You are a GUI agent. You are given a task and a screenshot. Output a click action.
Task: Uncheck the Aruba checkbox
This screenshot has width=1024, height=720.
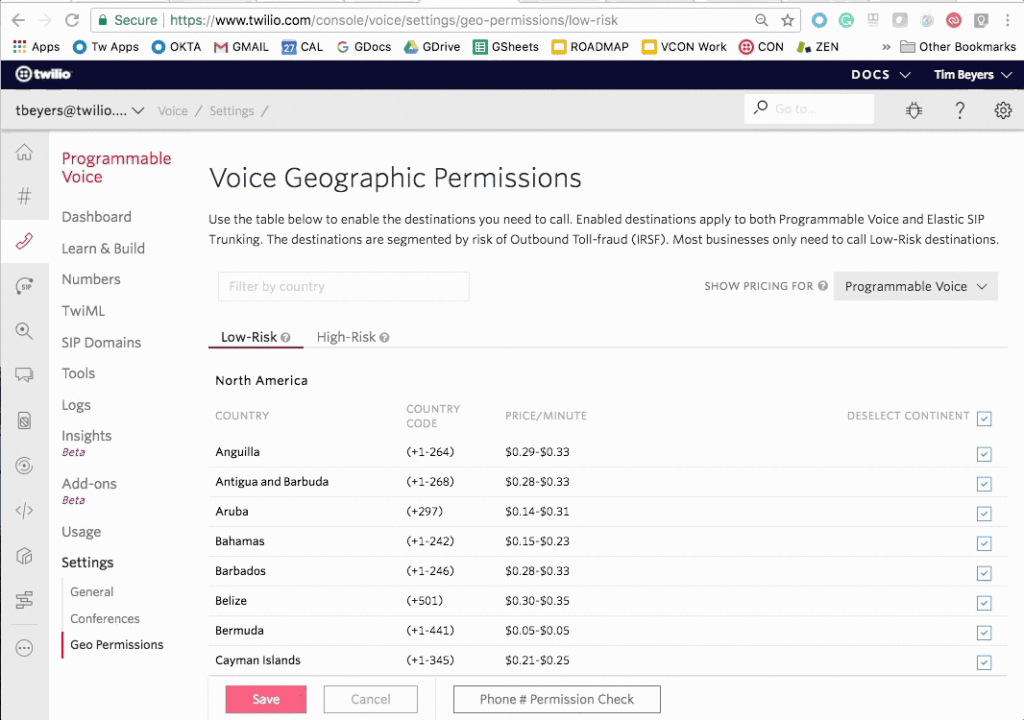point(984,514)
